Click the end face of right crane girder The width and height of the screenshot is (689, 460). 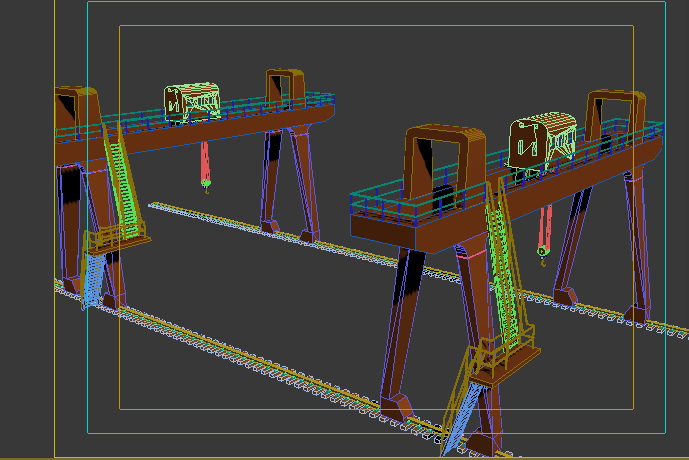coord(382,233)
